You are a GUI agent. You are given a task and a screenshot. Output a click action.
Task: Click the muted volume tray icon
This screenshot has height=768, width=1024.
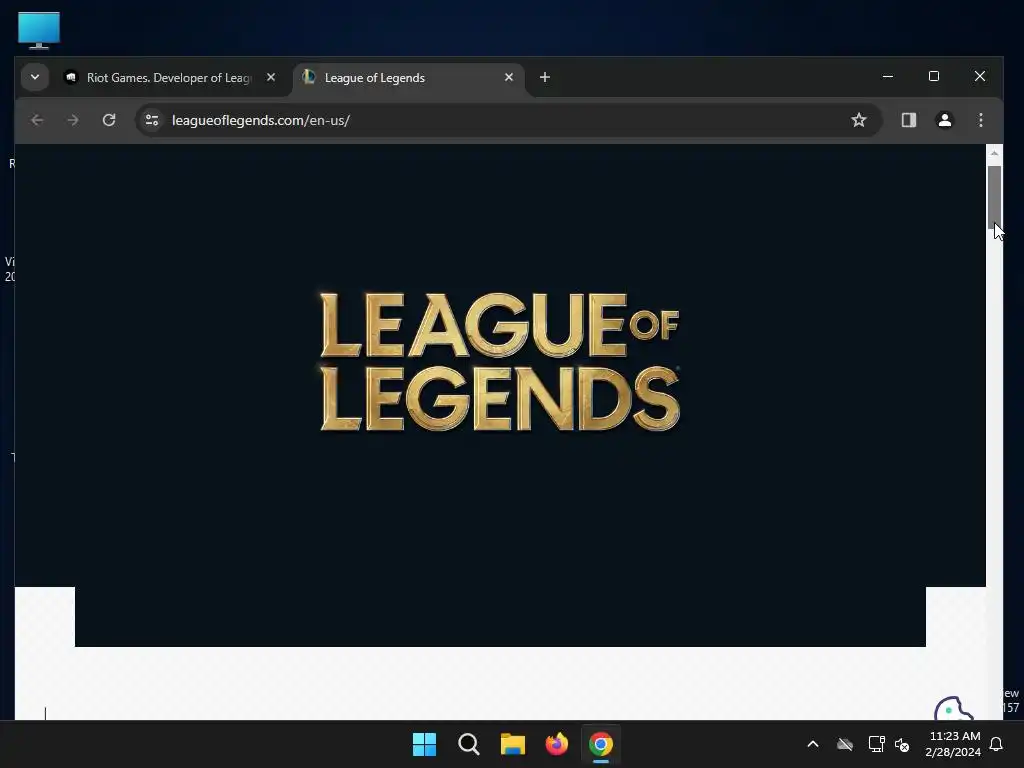(x=902, y=744)
